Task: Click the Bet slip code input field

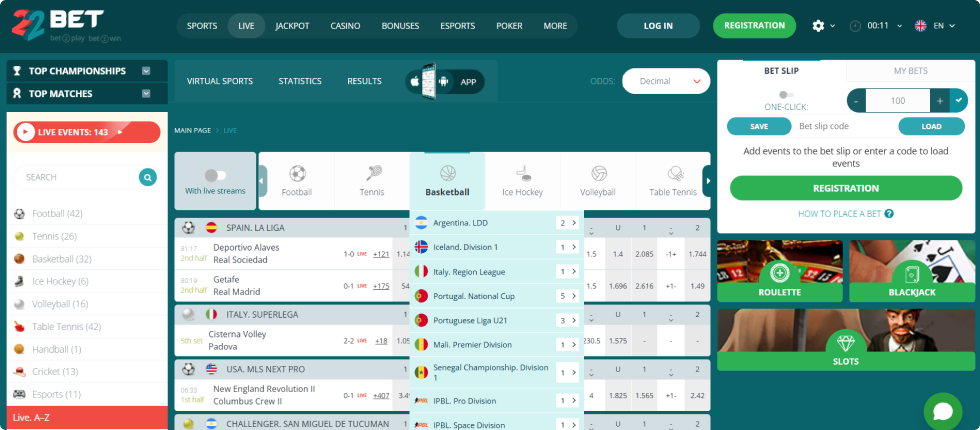Action: (844, 126)
